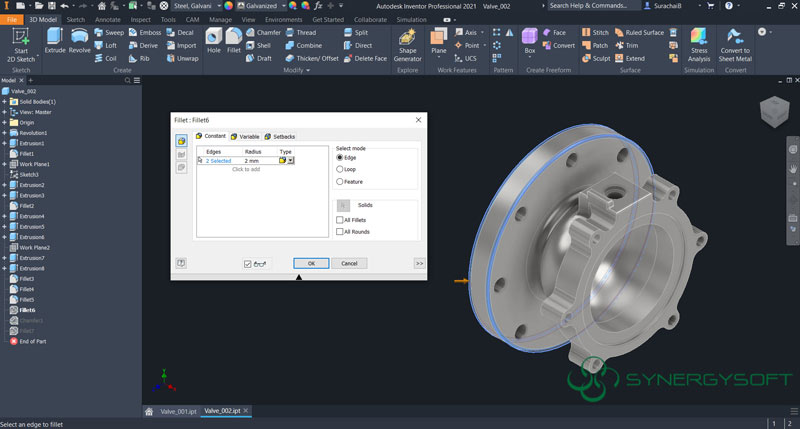The image size is (800, 429).
Task: Click the ViewCube in the viewport
Action: pos(774,111)
